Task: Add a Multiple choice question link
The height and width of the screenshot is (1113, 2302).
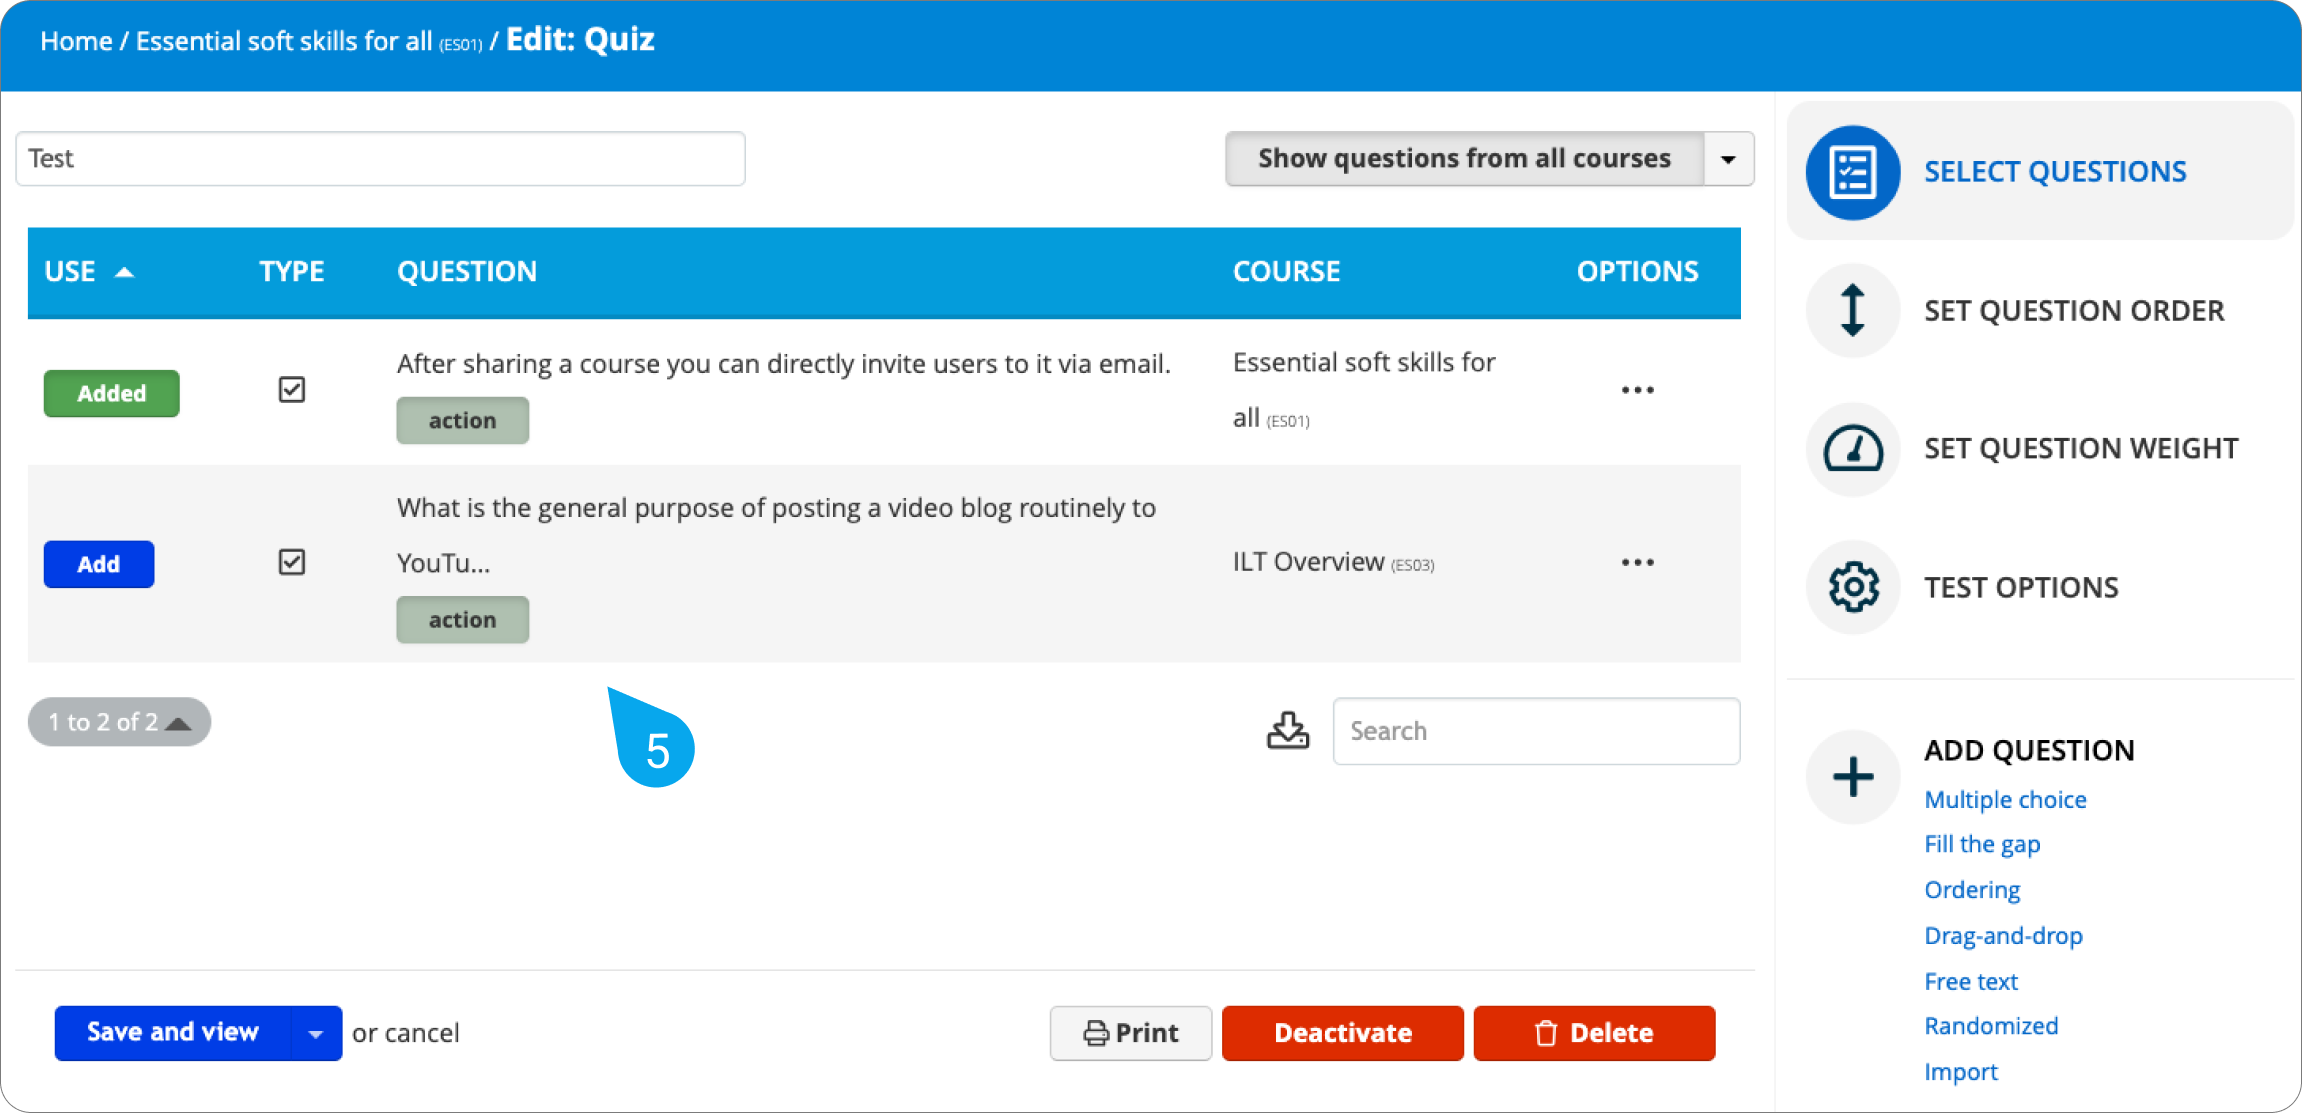Action: point(2005,800)
